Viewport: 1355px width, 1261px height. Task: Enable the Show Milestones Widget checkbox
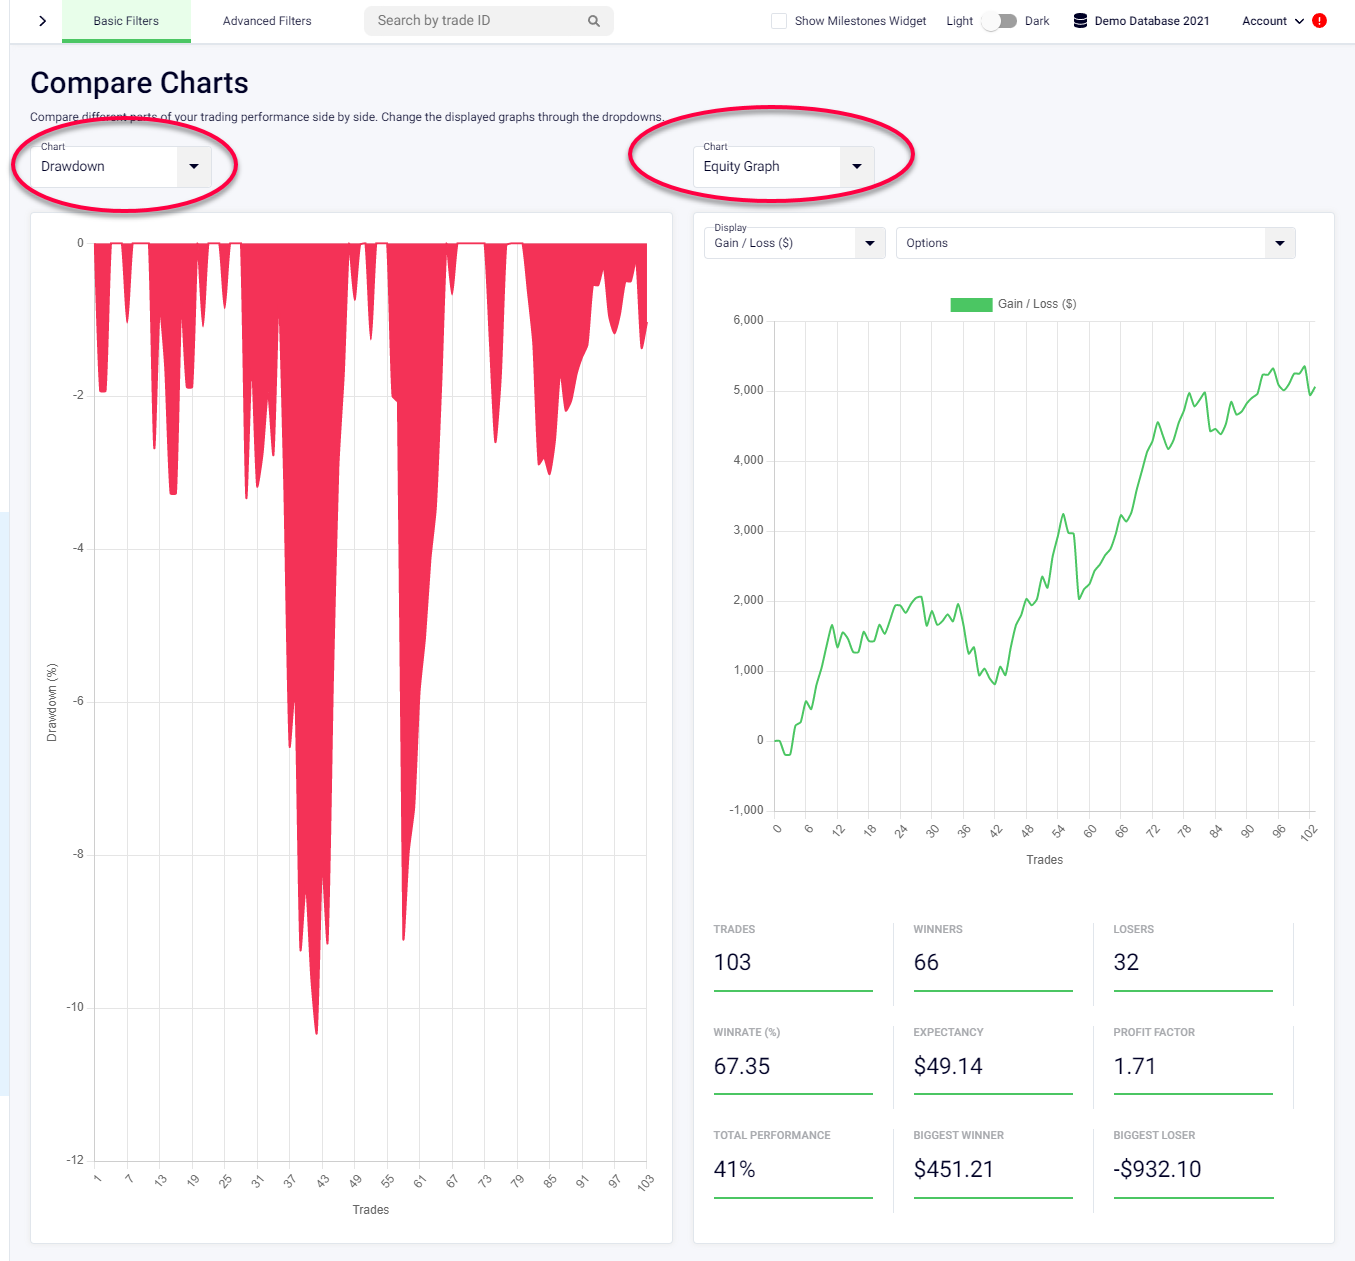779,20
